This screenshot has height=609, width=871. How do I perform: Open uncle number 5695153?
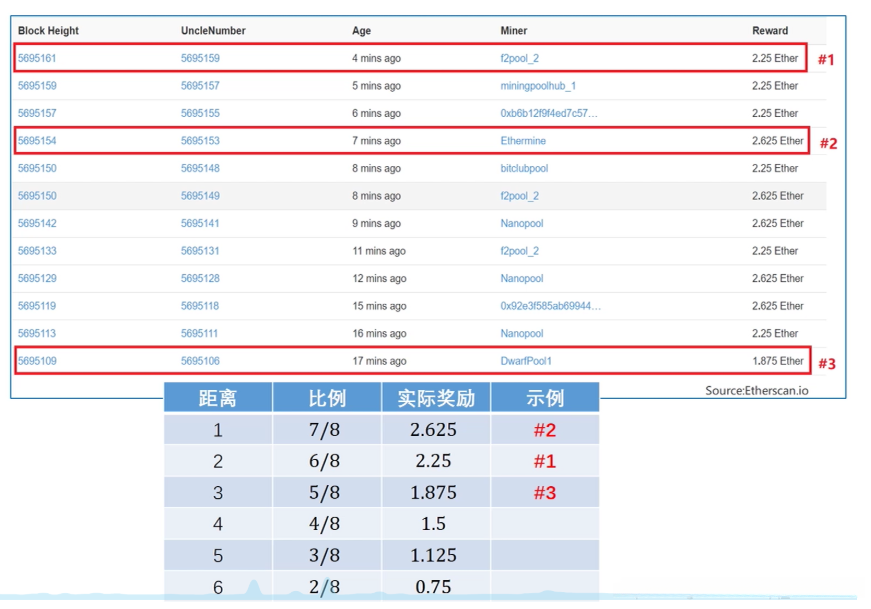[x=200, y=141]
